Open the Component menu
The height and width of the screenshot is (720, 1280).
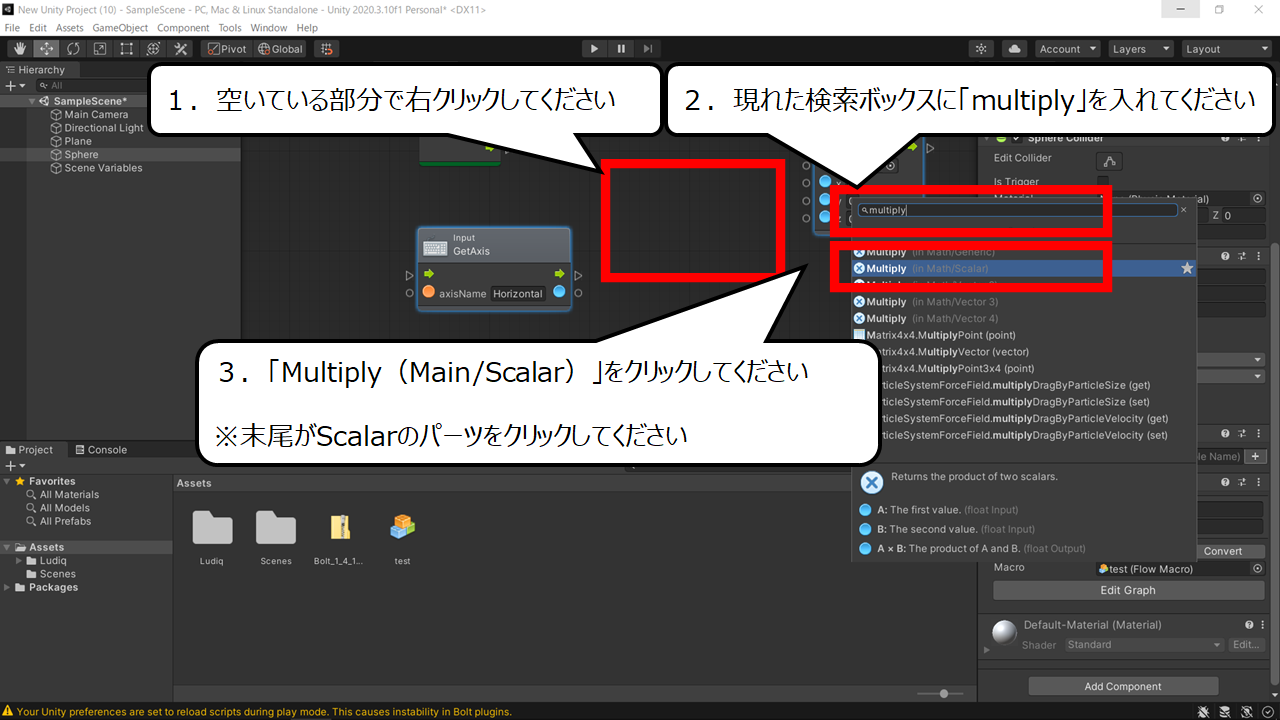[x=184, y=28]
